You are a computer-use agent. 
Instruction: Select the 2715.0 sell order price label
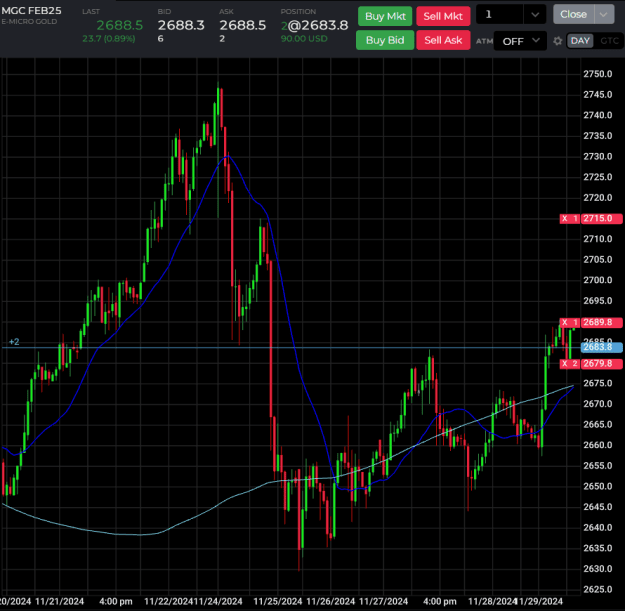pos(601,218)
